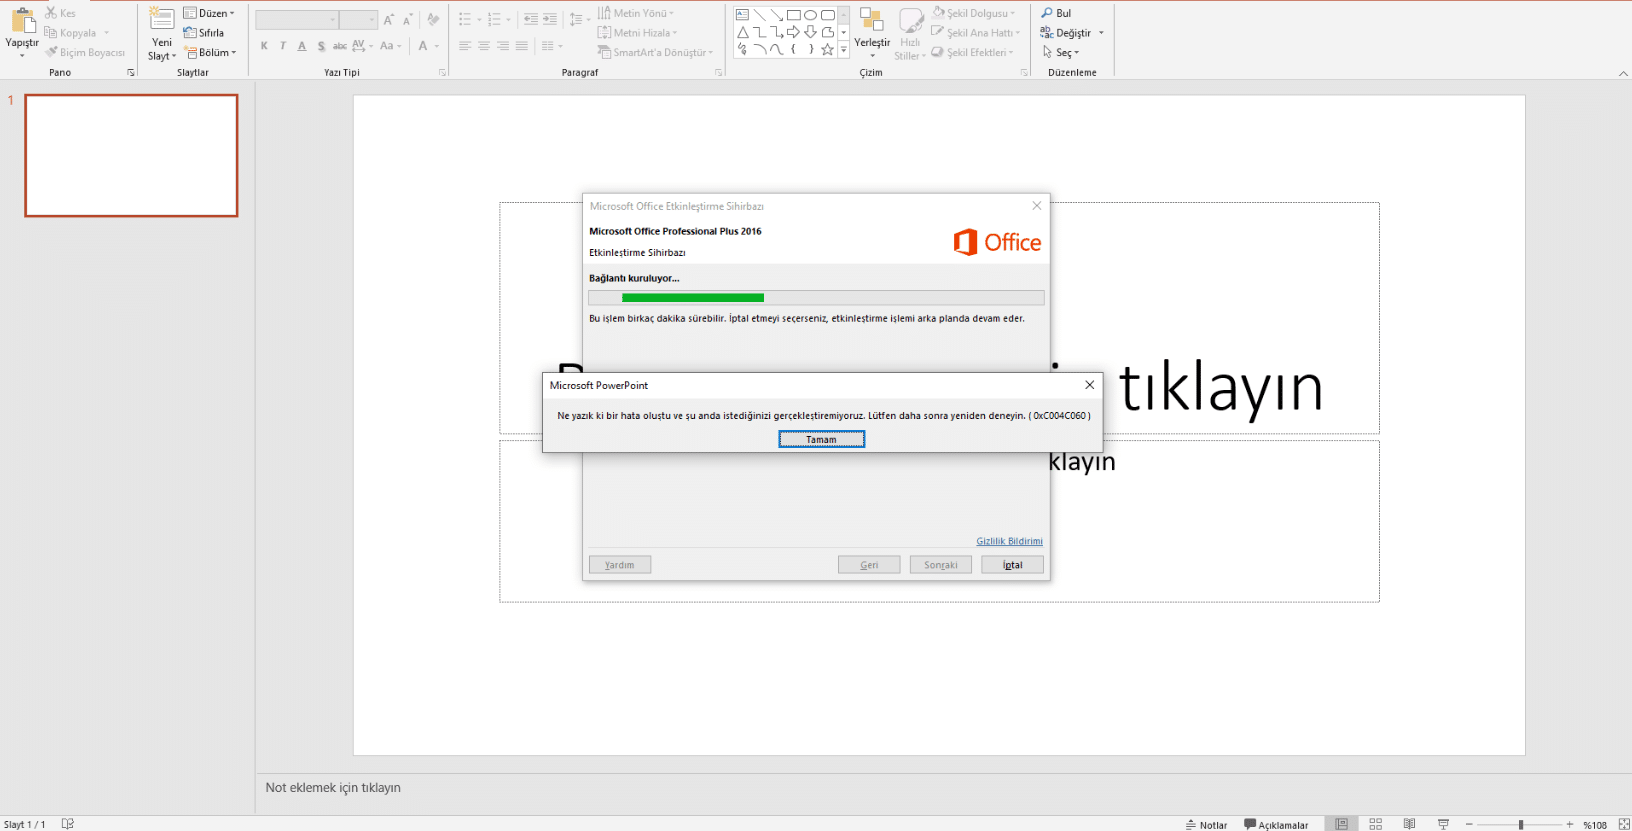1632x831 pixels.
Task: Click the Sıfırla reset slide button
Action: click(203, 33)
